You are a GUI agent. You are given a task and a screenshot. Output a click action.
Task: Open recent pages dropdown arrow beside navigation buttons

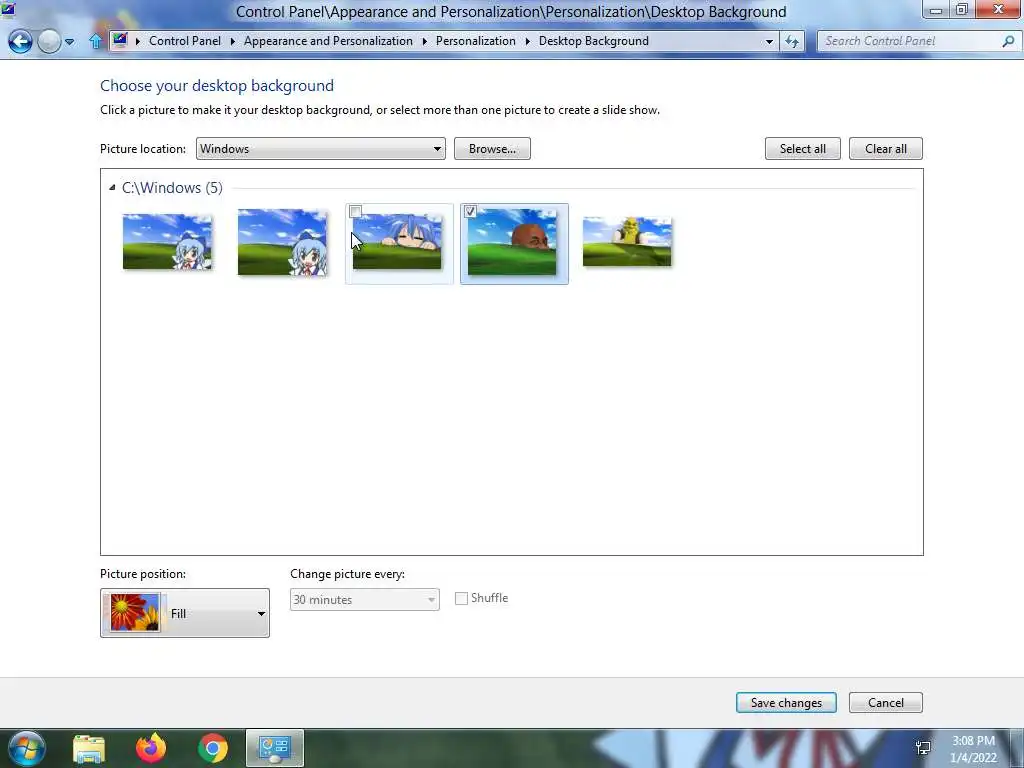pos(69,42)
